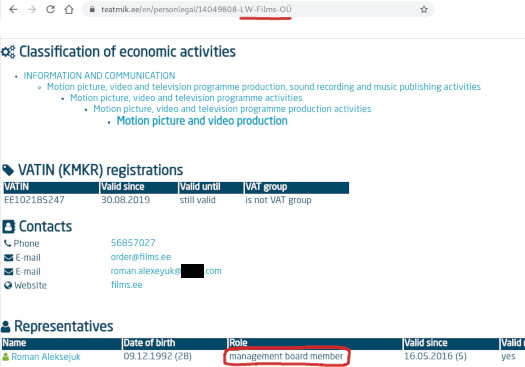Click the Representatives heading text
525x367 pixels.
(64, 326)
